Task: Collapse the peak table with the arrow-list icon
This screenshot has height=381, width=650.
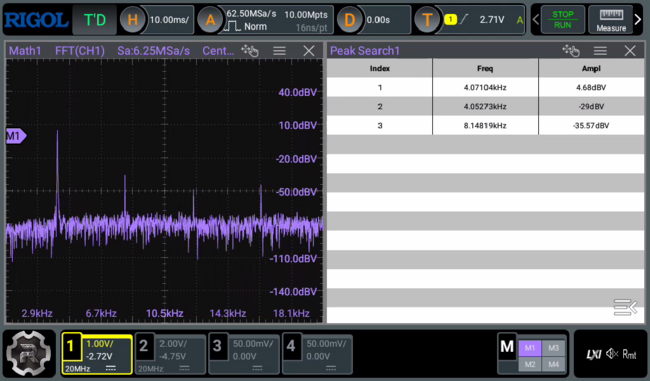Action: coord(625,307)
